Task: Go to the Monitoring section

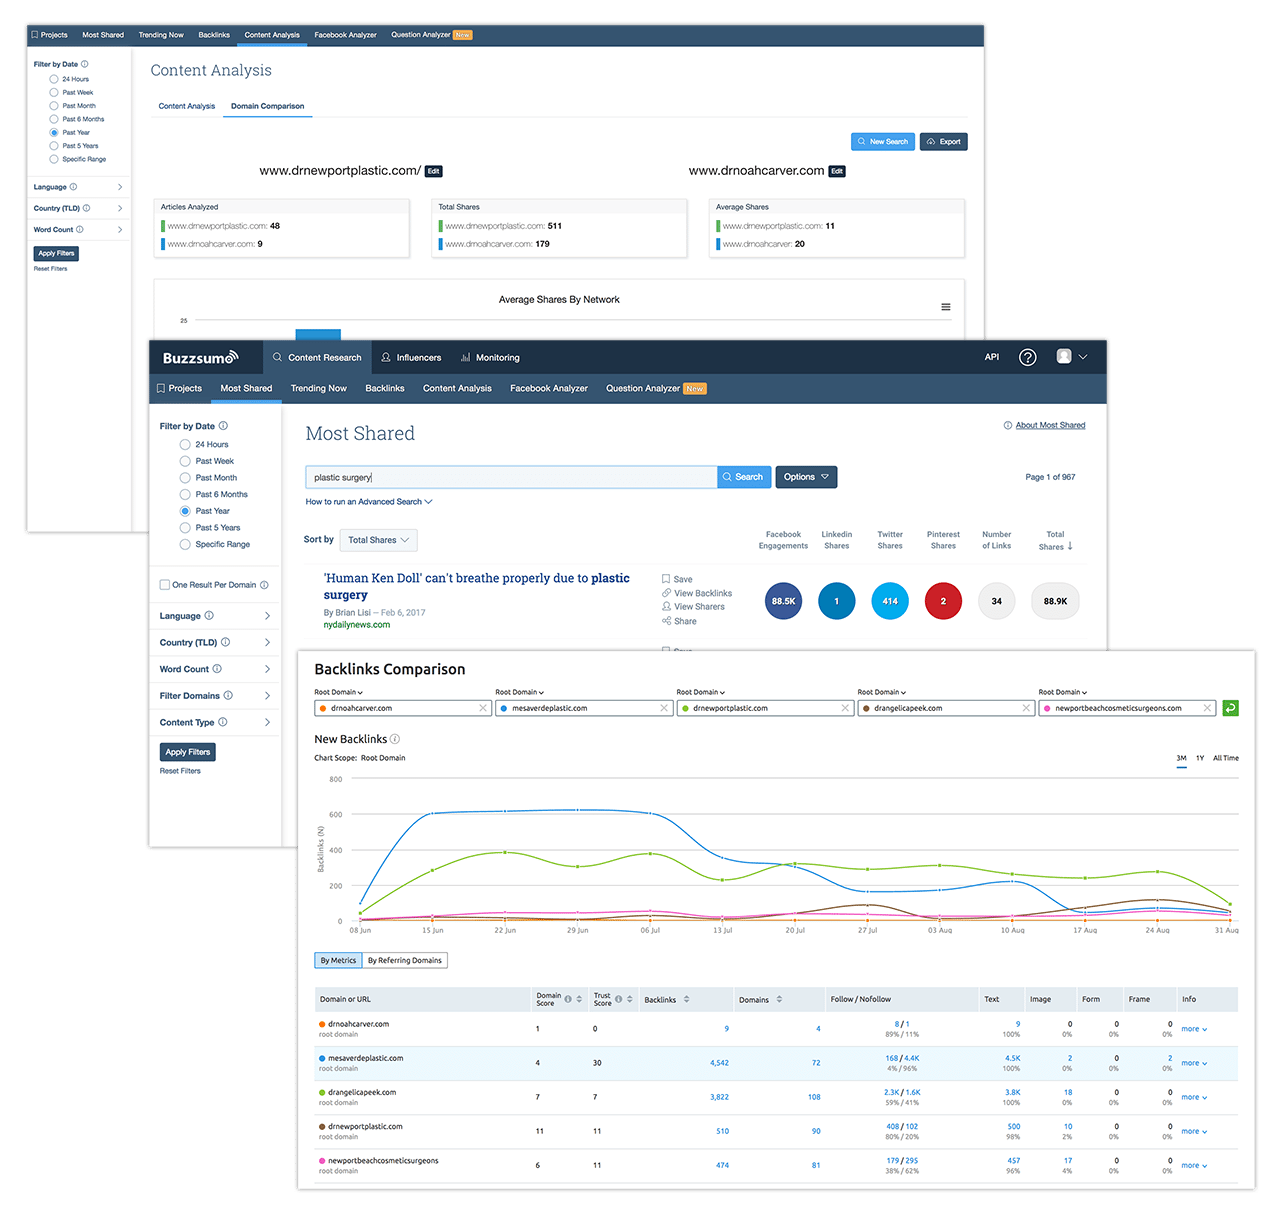Action: pos(490,357)
